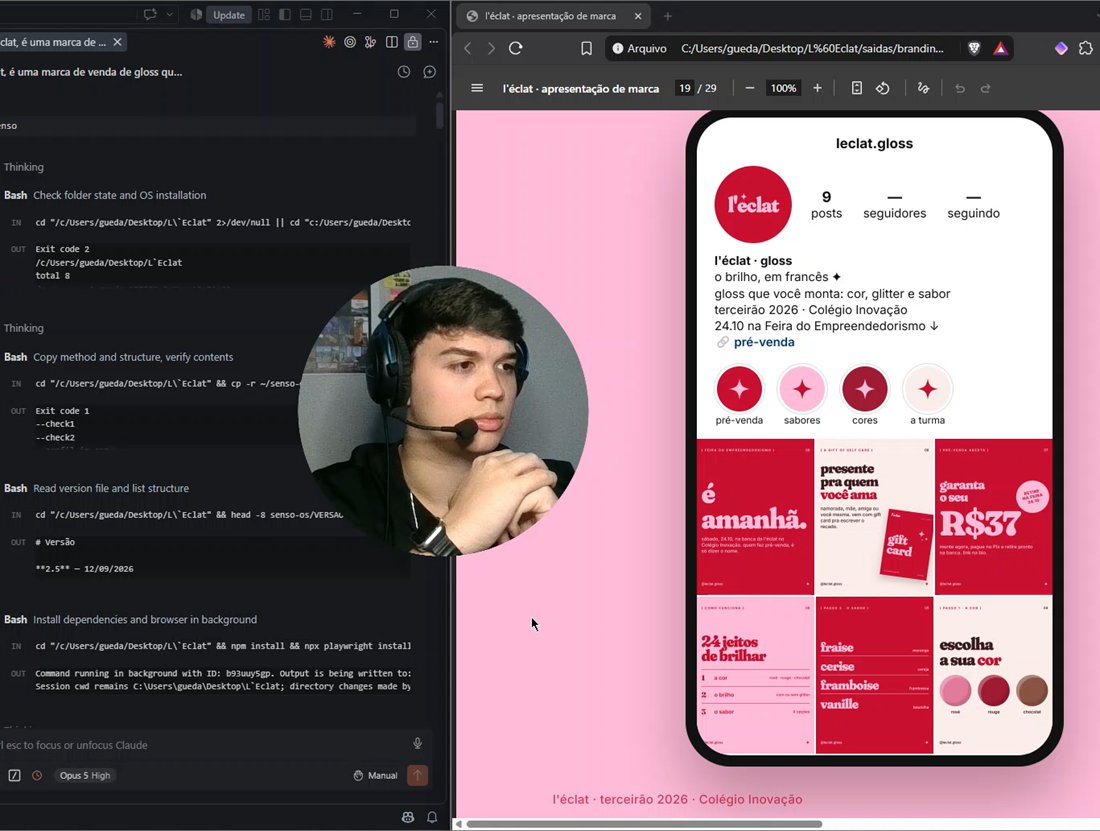Open session history clock icon
The height and width of the screenshot is (831, 1100).
(x=404, y=72)
